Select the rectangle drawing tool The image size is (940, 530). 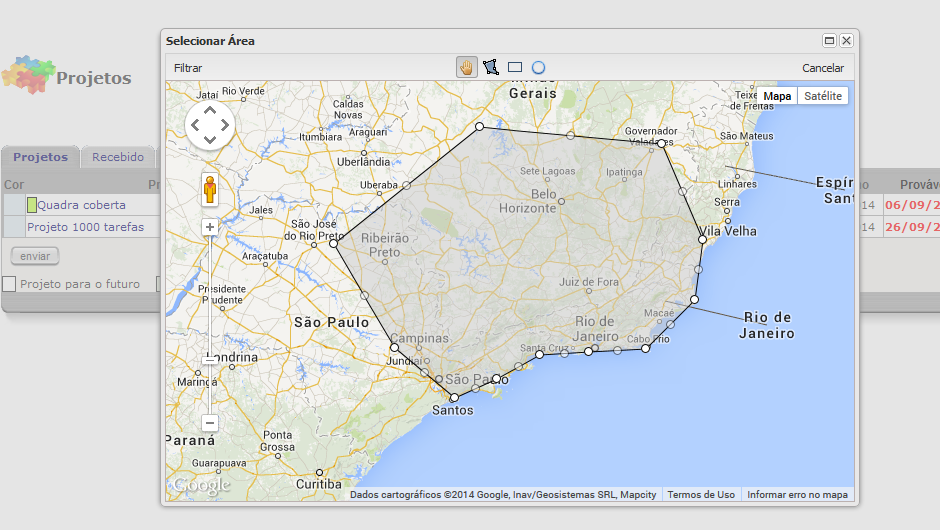point(515,67)
